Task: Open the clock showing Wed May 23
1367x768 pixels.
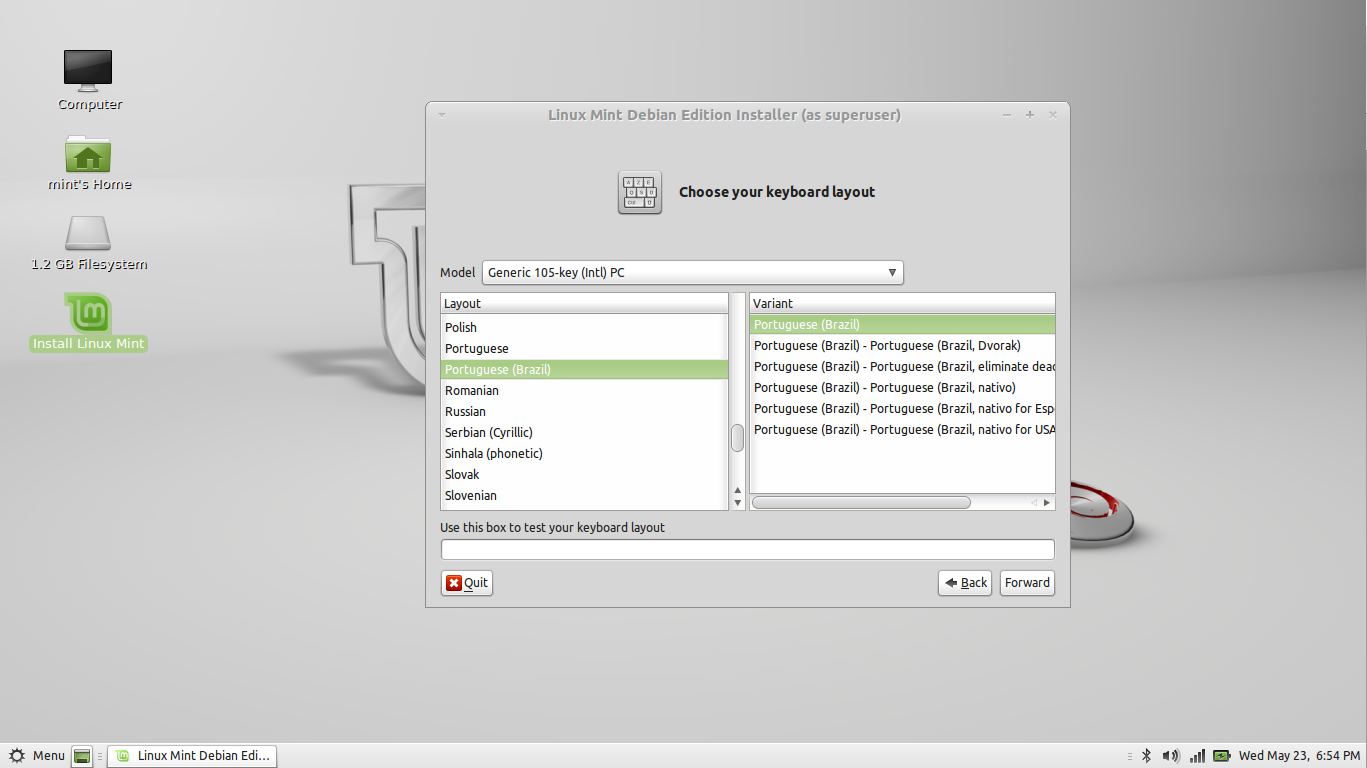Action: coord(1298,756)
